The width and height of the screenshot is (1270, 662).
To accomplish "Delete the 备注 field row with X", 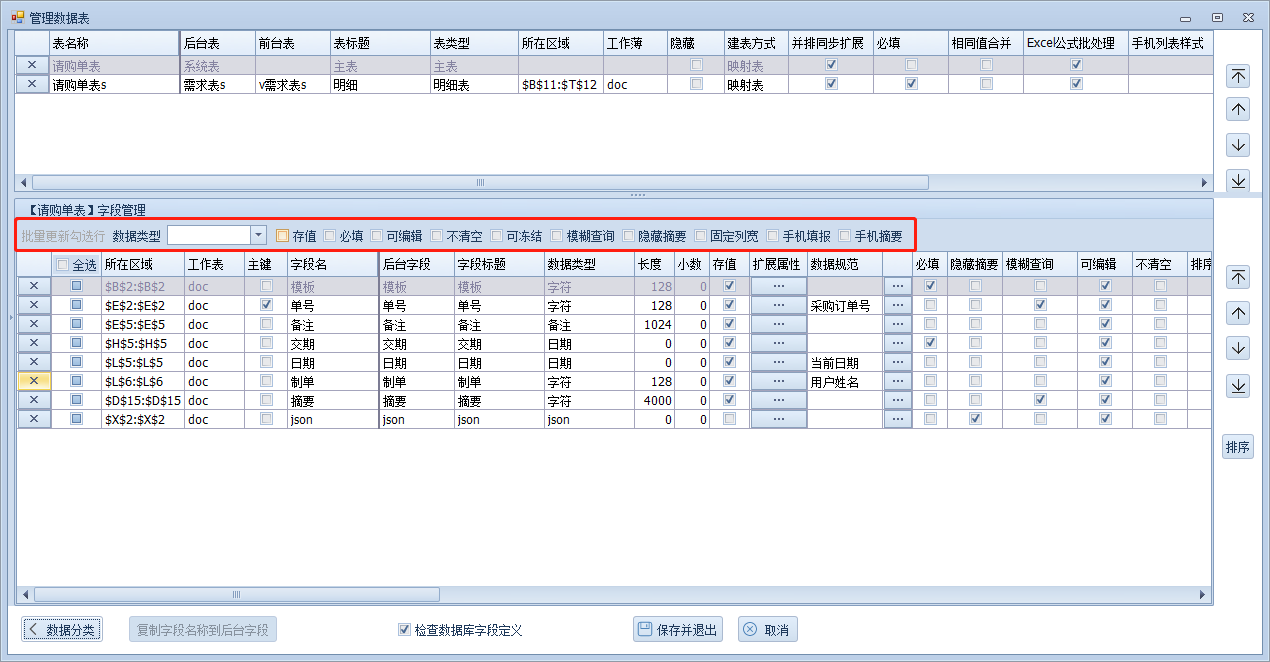I will point(33,325).
